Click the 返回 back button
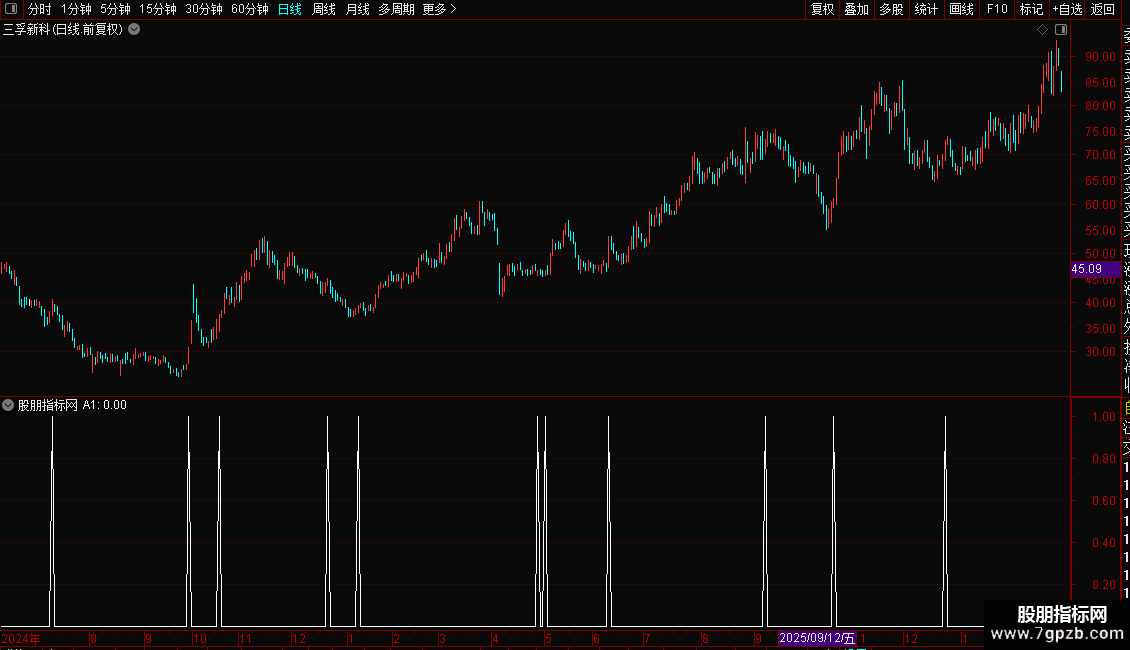Image resolution: width=1130 pixels, height=650 pixels. point(1103,9)
